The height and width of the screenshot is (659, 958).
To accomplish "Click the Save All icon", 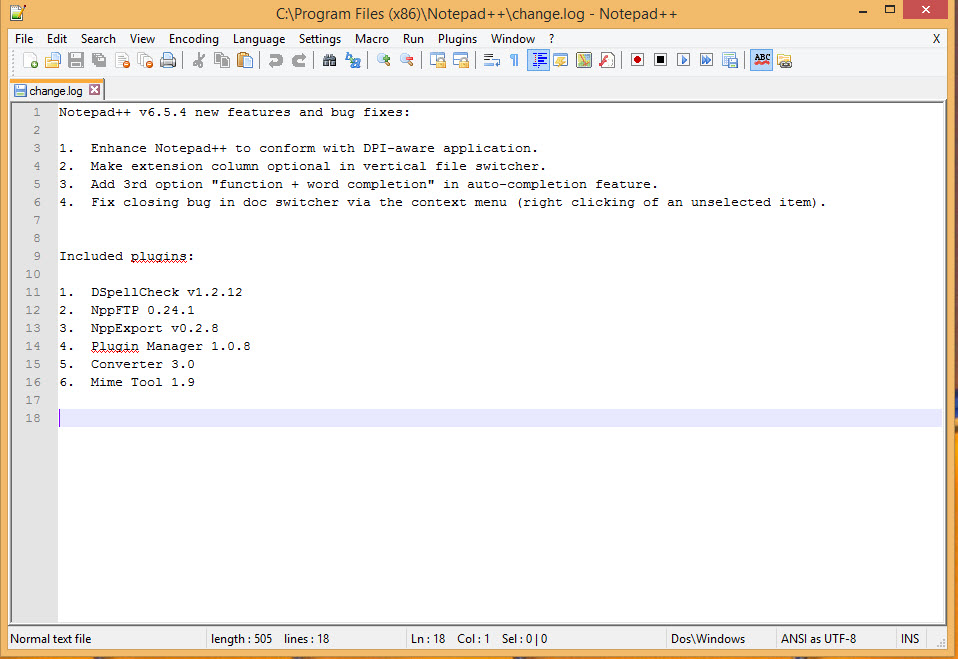I will [x=99, y=60].
